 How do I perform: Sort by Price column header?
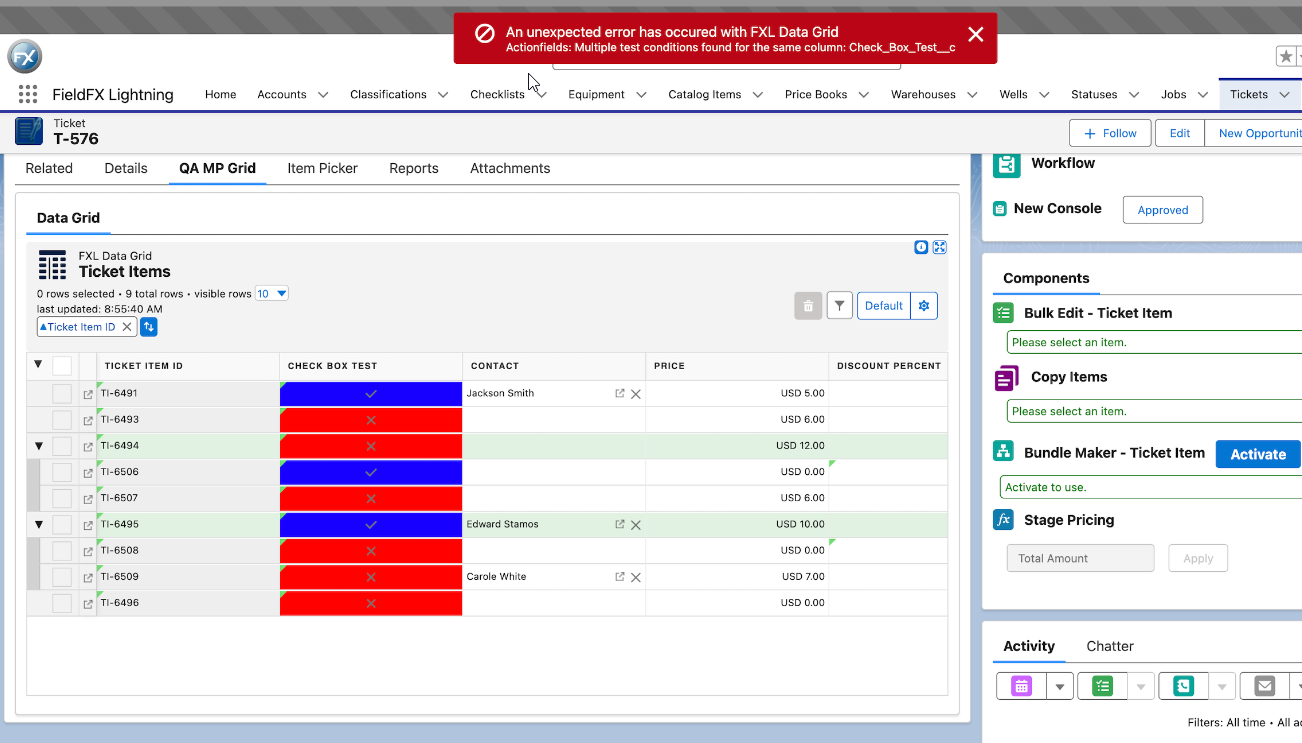737,366
